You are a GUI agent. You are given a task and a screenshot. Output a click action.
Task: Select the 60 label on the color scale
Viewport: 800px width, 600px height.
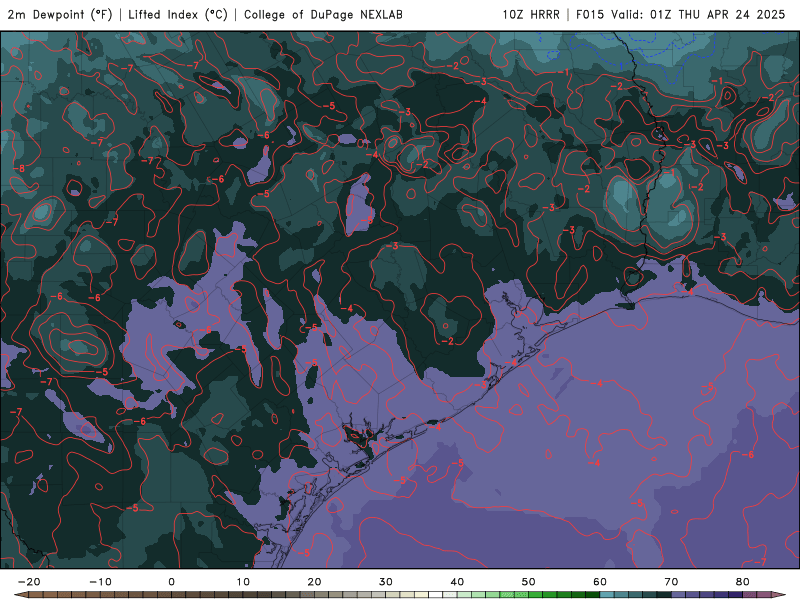point(600,582)
